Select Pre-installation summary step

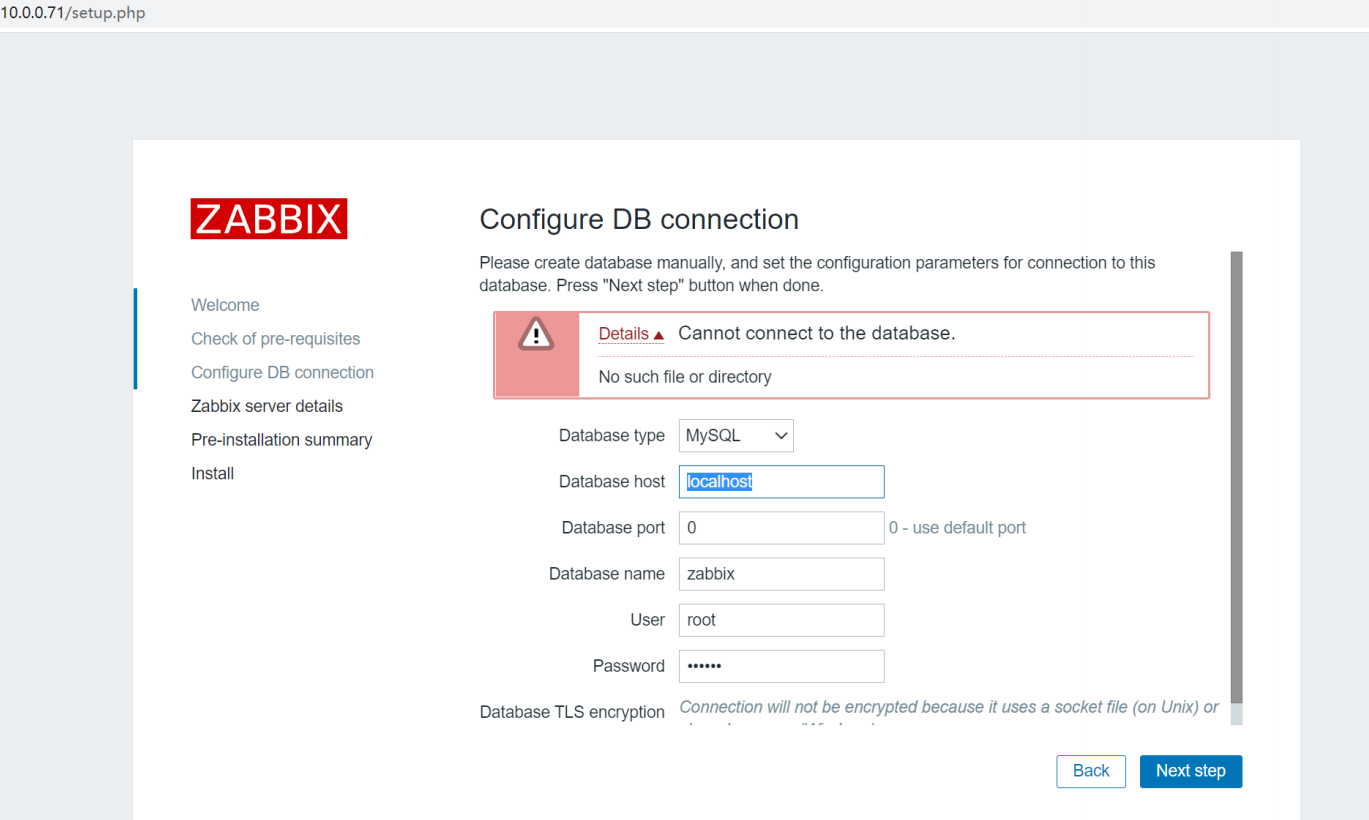[281, 440]
